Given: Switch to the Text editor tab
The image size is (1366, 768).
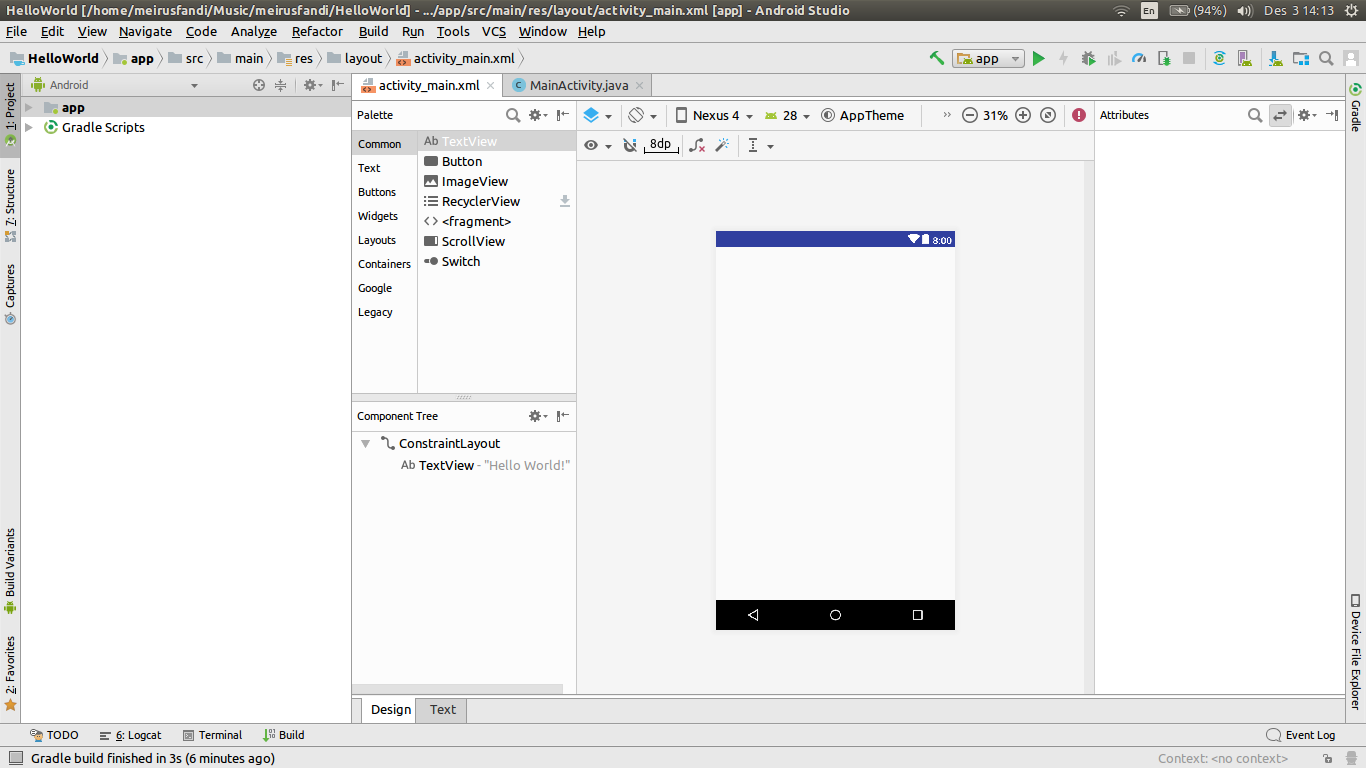Looking at the screenshot, I should [443, 709].
